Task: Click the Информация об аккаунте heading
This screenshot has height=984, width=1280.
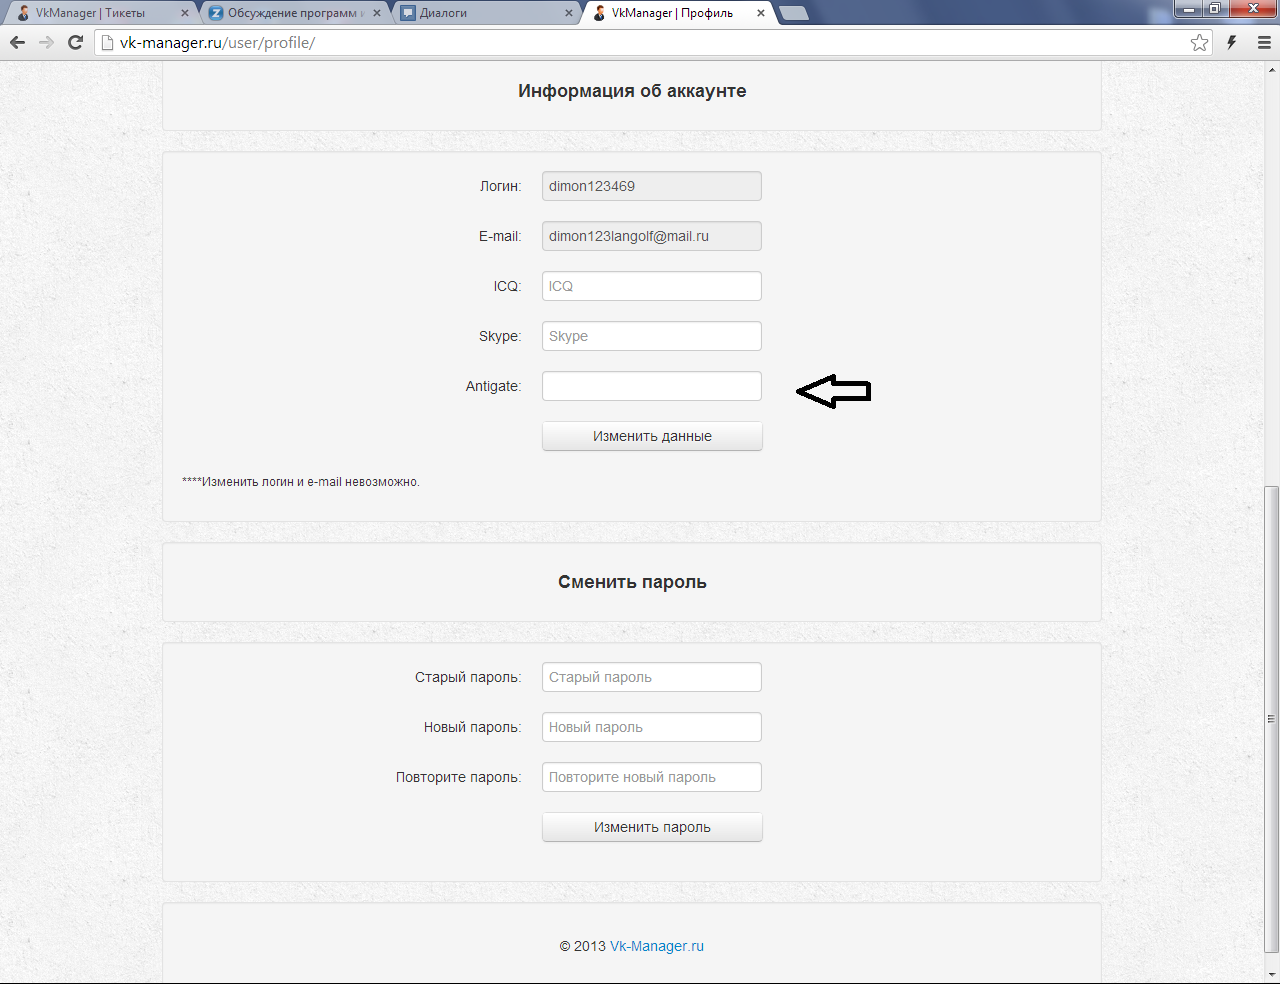Action: 632,91
